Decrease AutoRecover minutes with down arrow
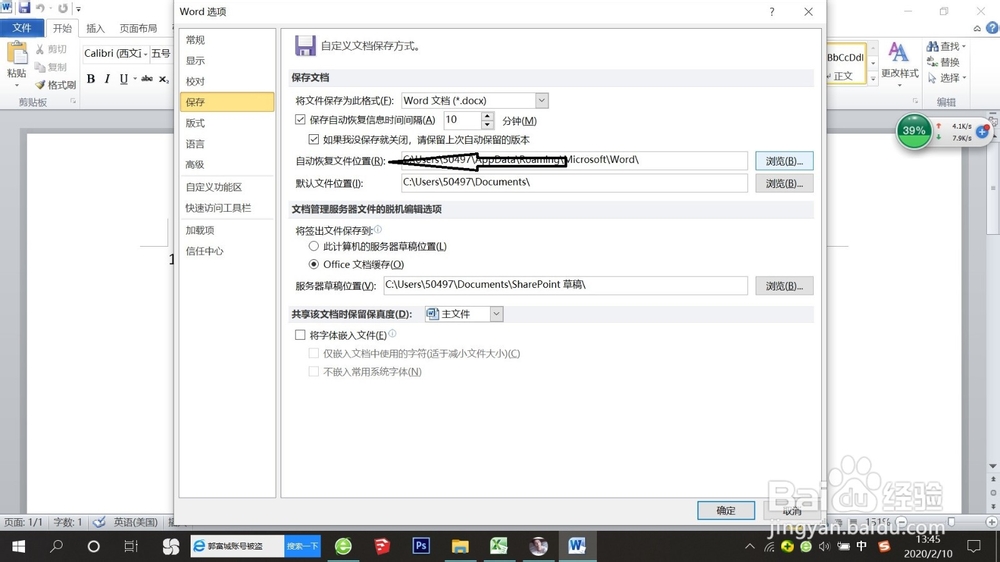1000x562 pixels. (x=487, y=124)
